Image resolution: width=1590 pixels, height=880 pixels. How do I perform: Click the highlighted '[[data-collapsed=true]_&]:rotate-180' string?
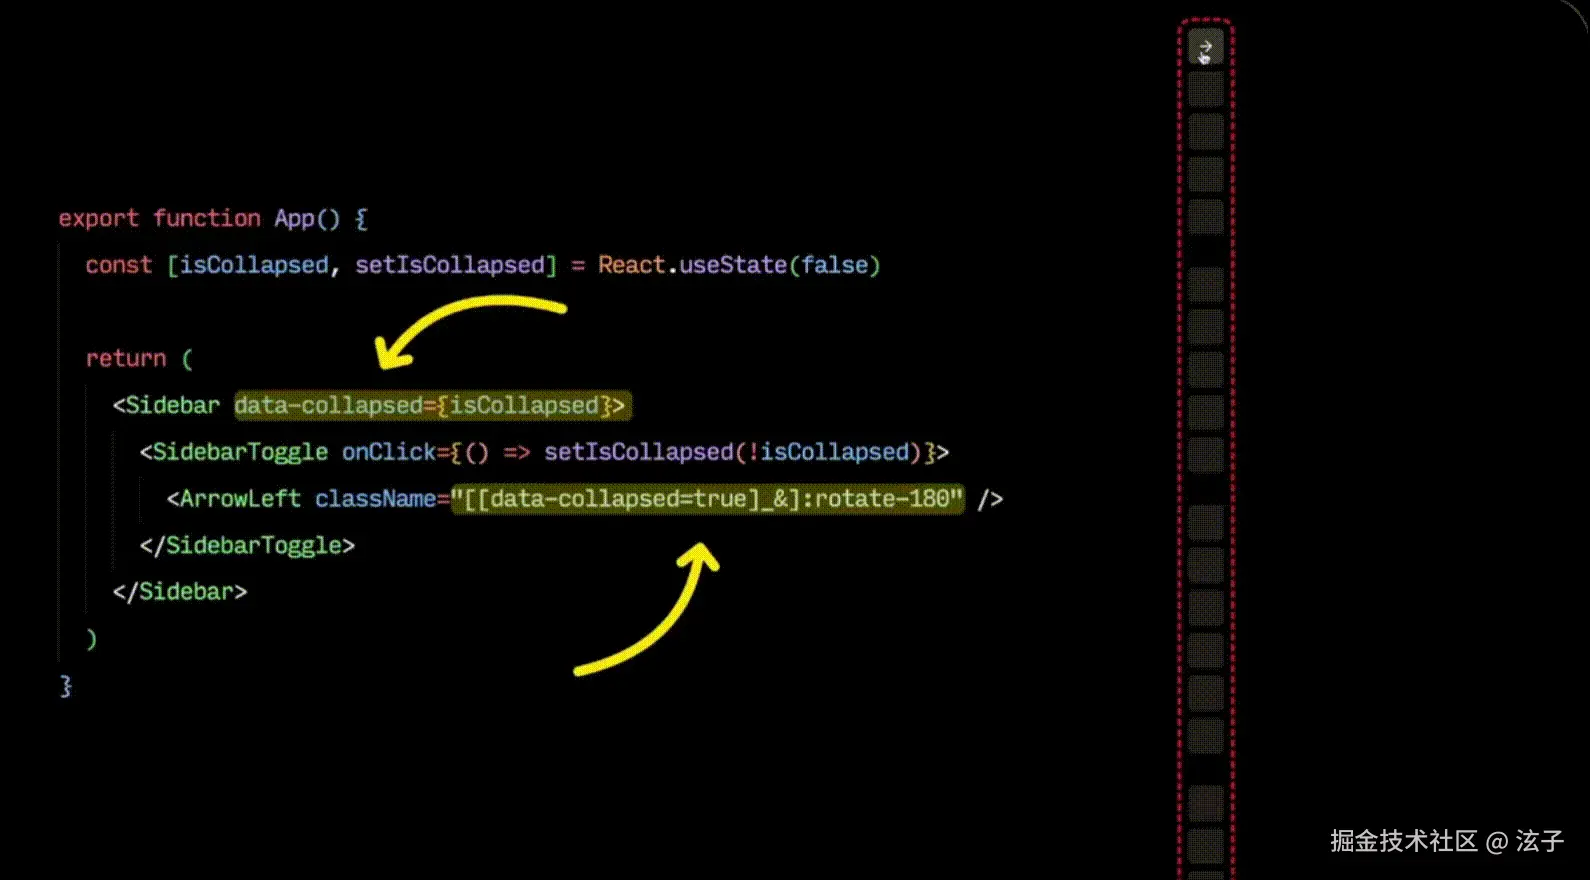(x=708, y=498)
